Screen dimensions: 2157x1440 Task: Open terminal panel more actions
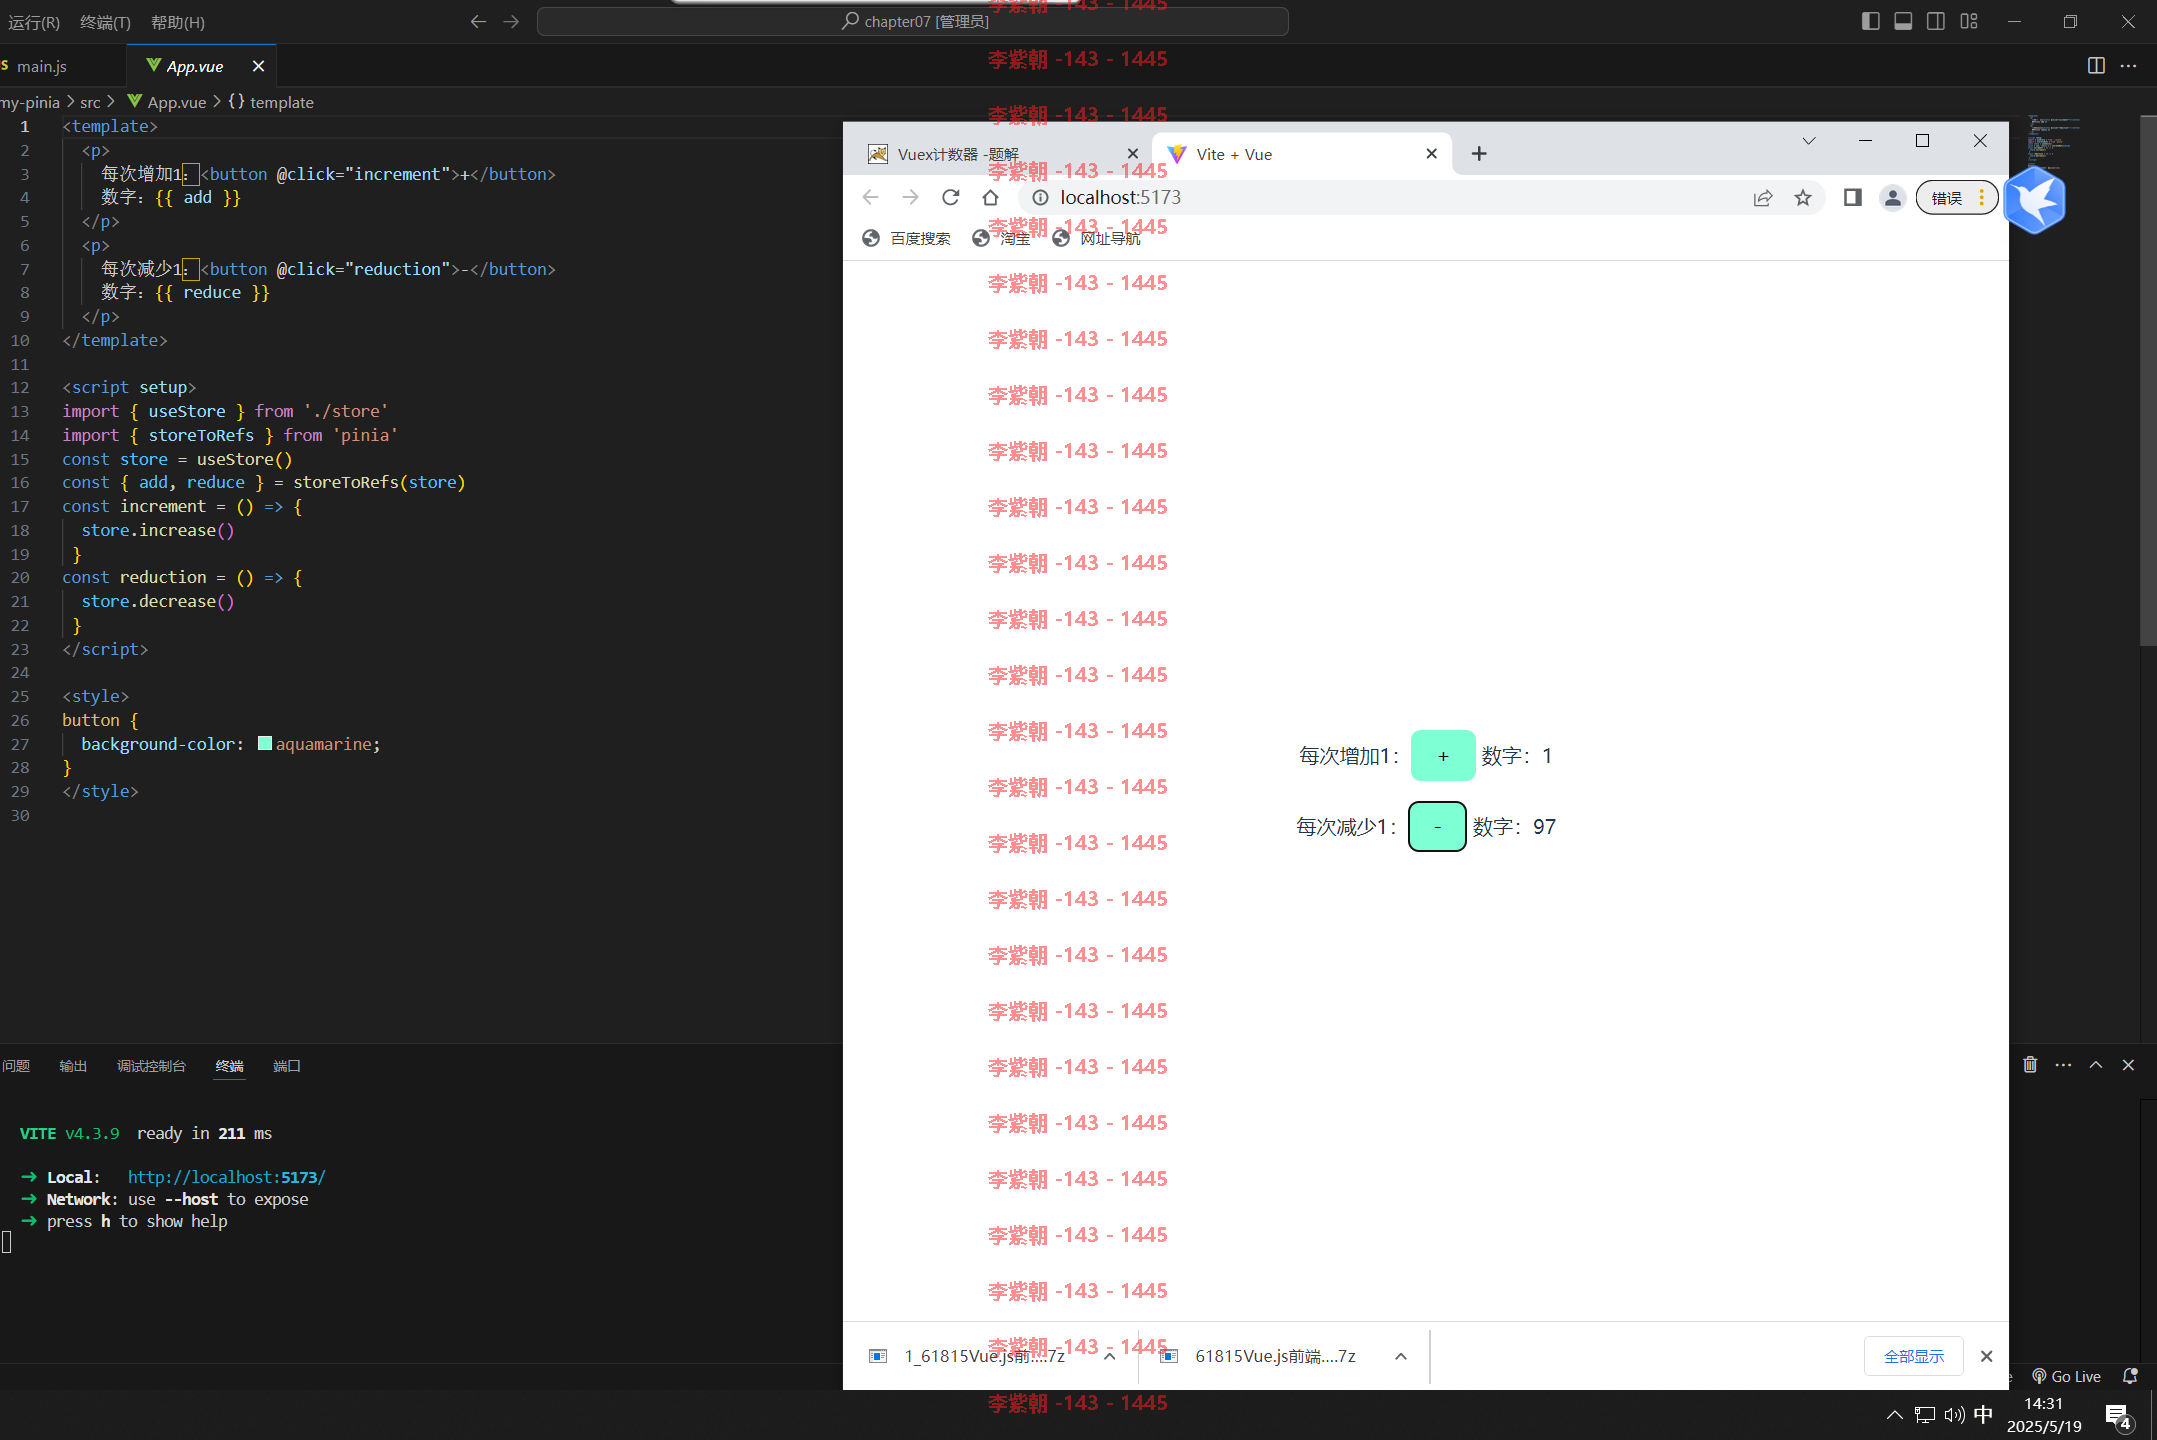coord(2063,1065)
